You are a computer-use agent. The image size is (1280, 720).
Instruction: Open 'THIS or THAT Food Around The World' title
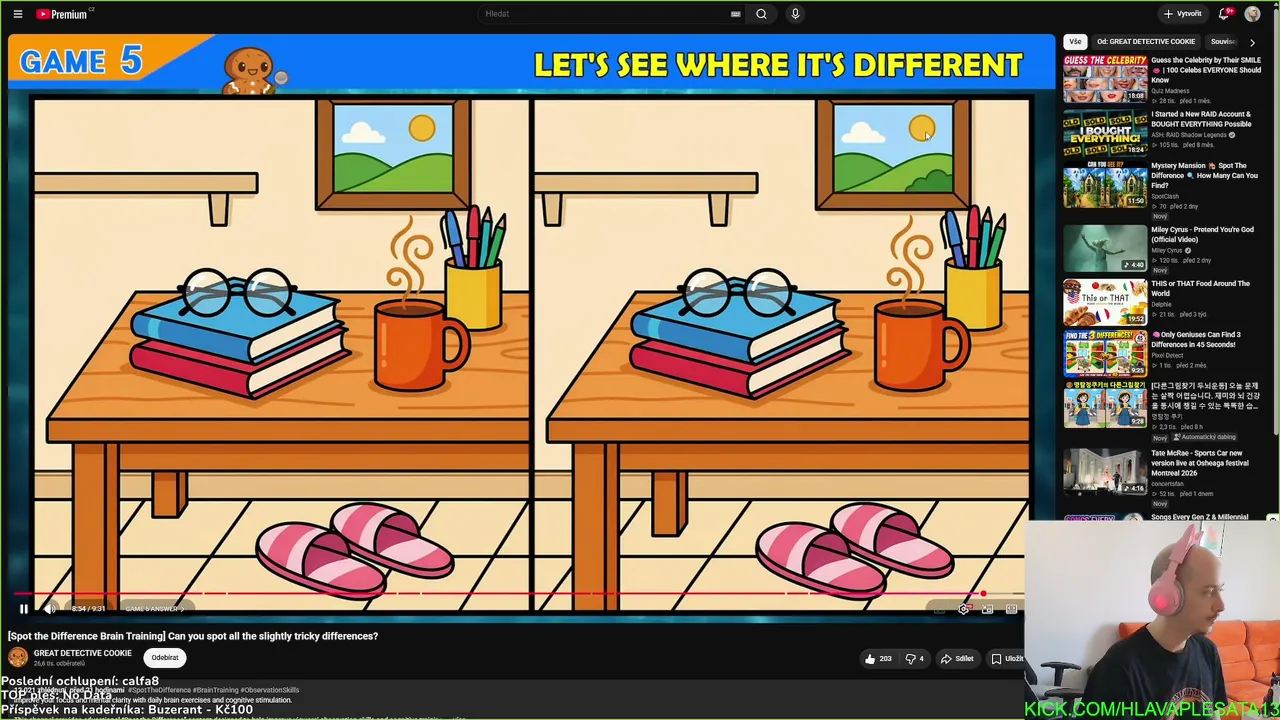coord(1201,288)
